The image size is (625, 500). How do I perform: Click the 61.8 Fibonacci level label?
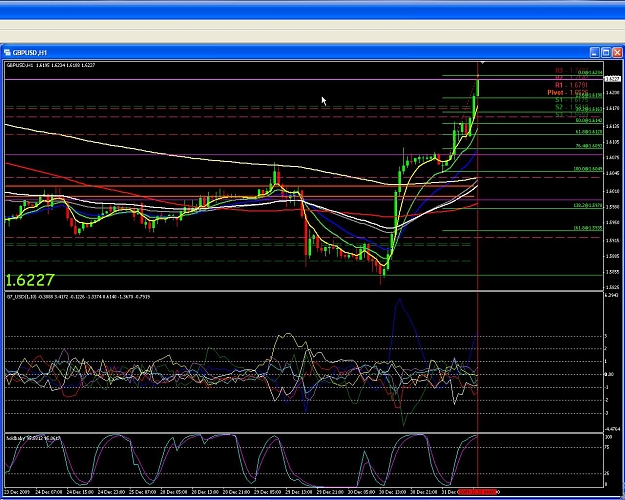click(x=589, y=132)
